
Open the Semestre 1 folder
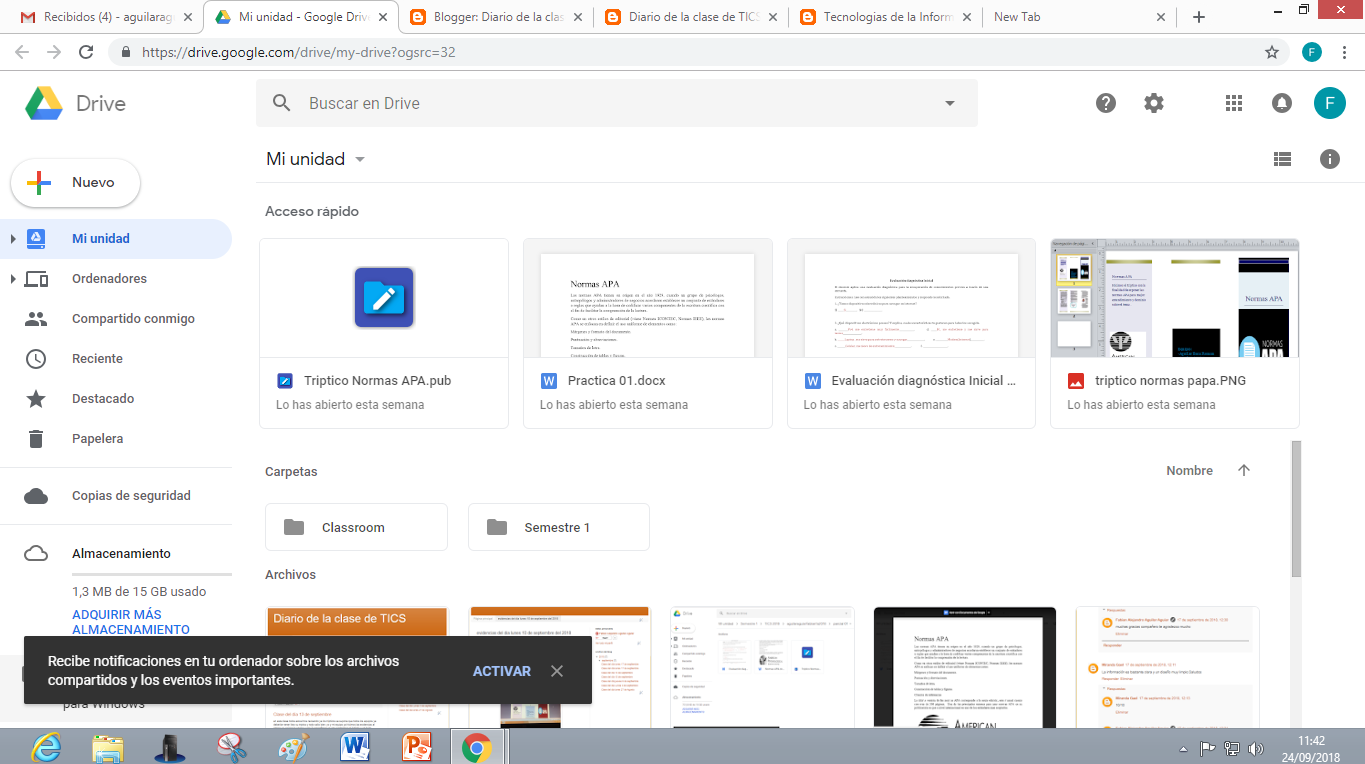click(559, 527)
